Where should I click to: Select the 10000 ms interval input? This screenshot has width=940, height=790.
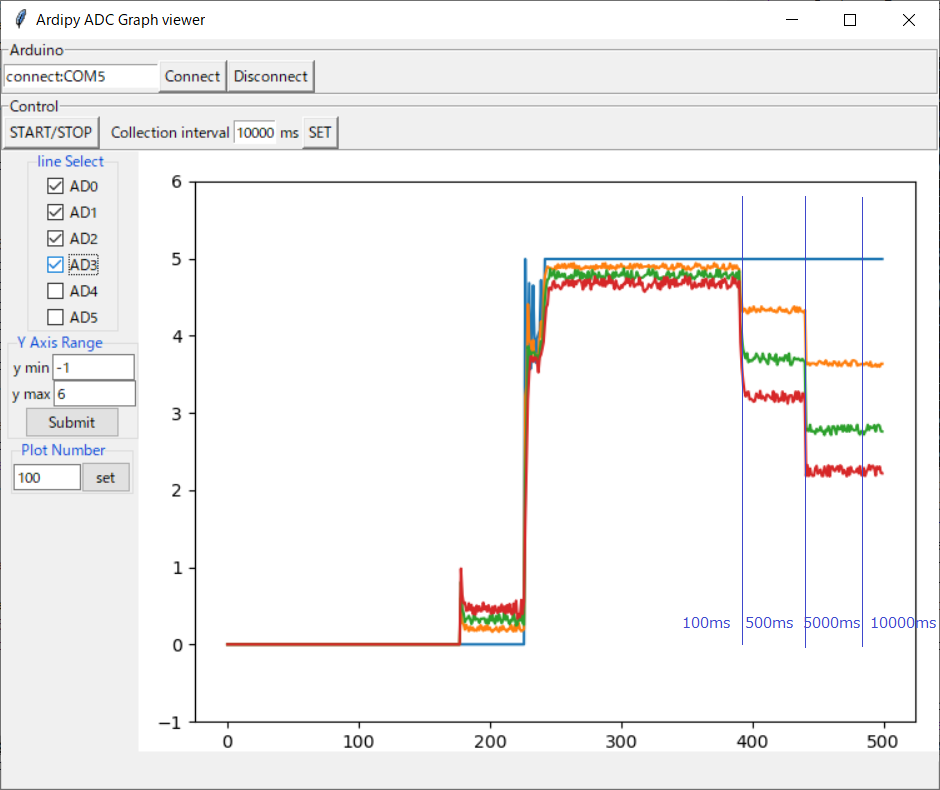pyautogui.click(x=257, y=132)
